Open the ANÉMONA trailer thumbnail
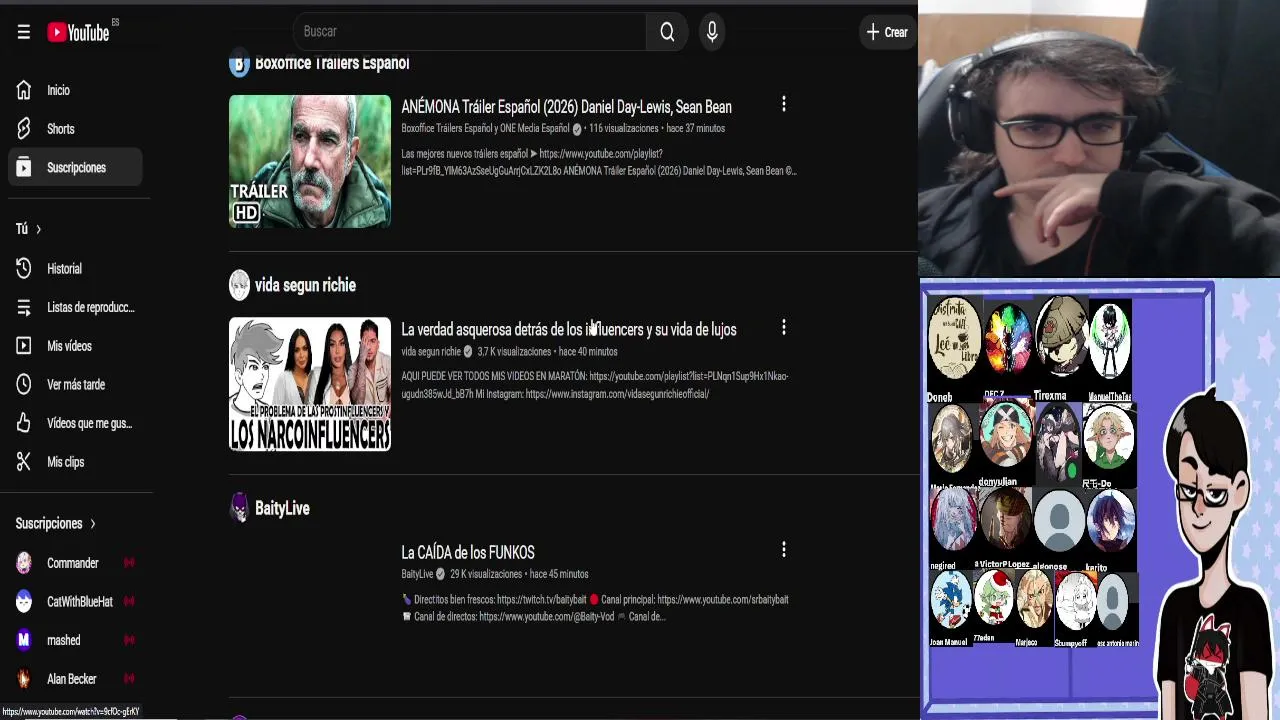 310,161
